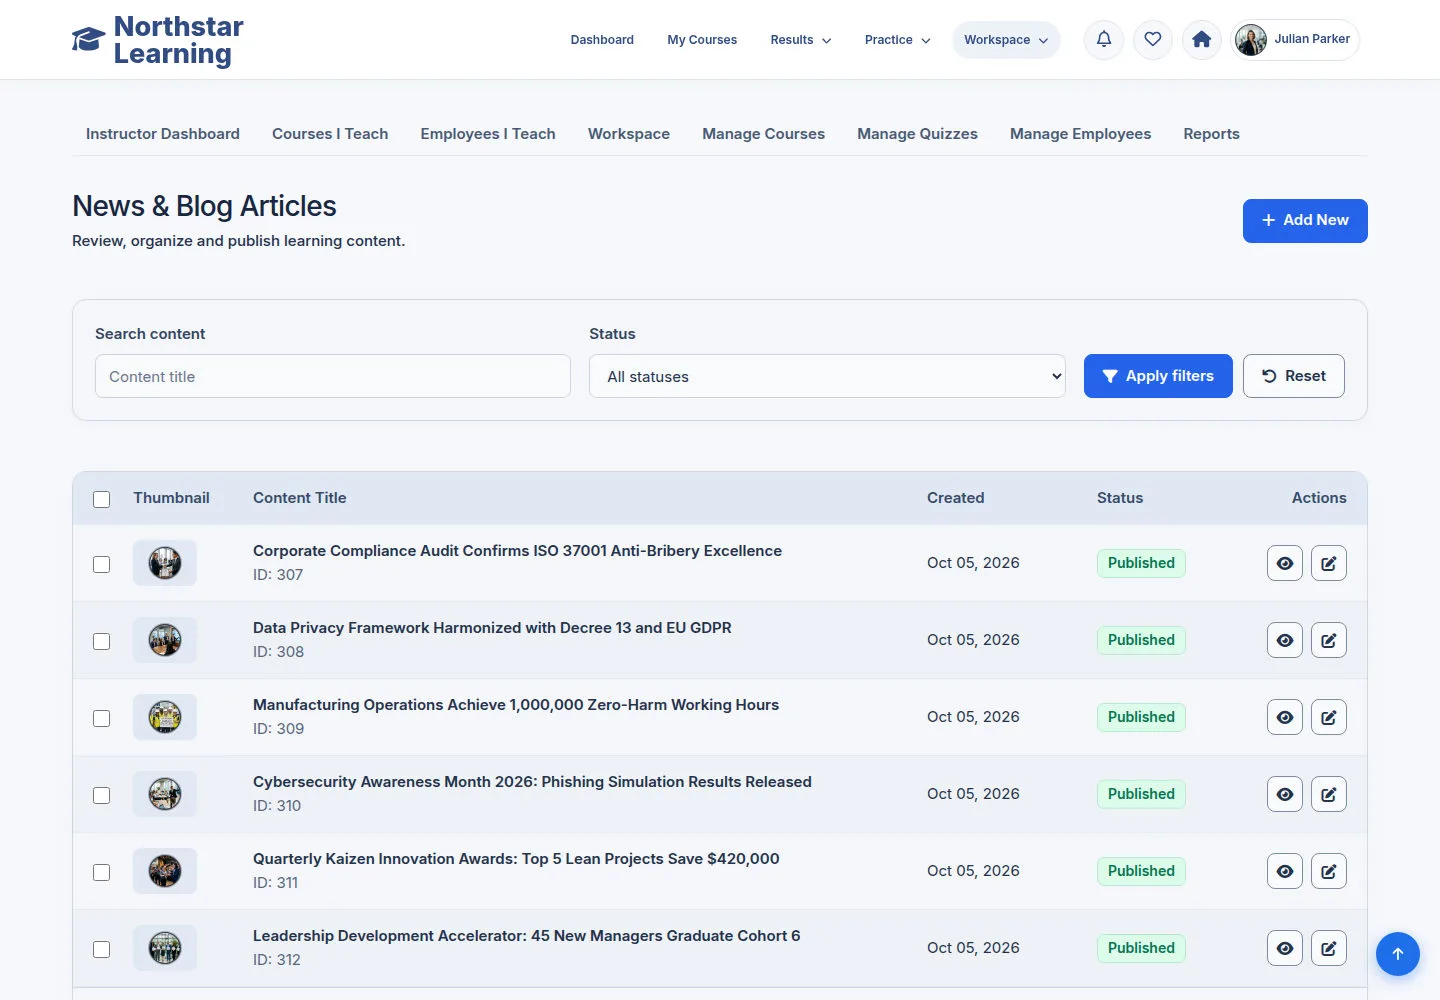Open My Courses in top navigation
The image size is (1440, 1000).
702,40
